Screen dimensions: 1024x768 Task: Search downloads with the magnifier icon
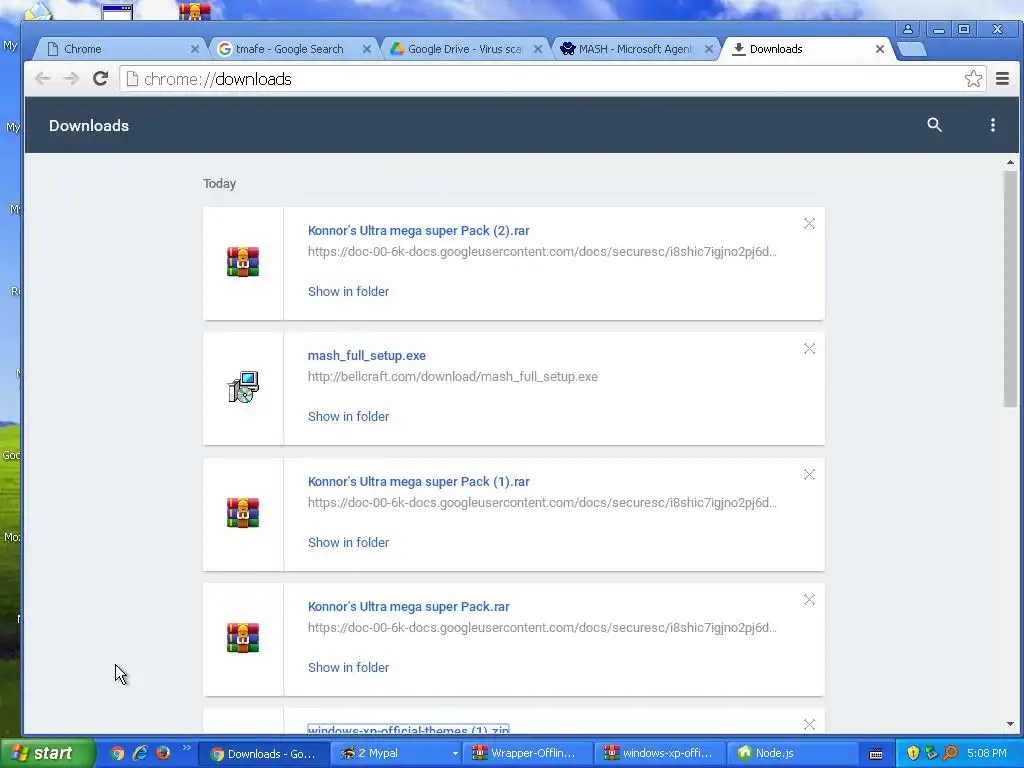click(x=935, y=125)
